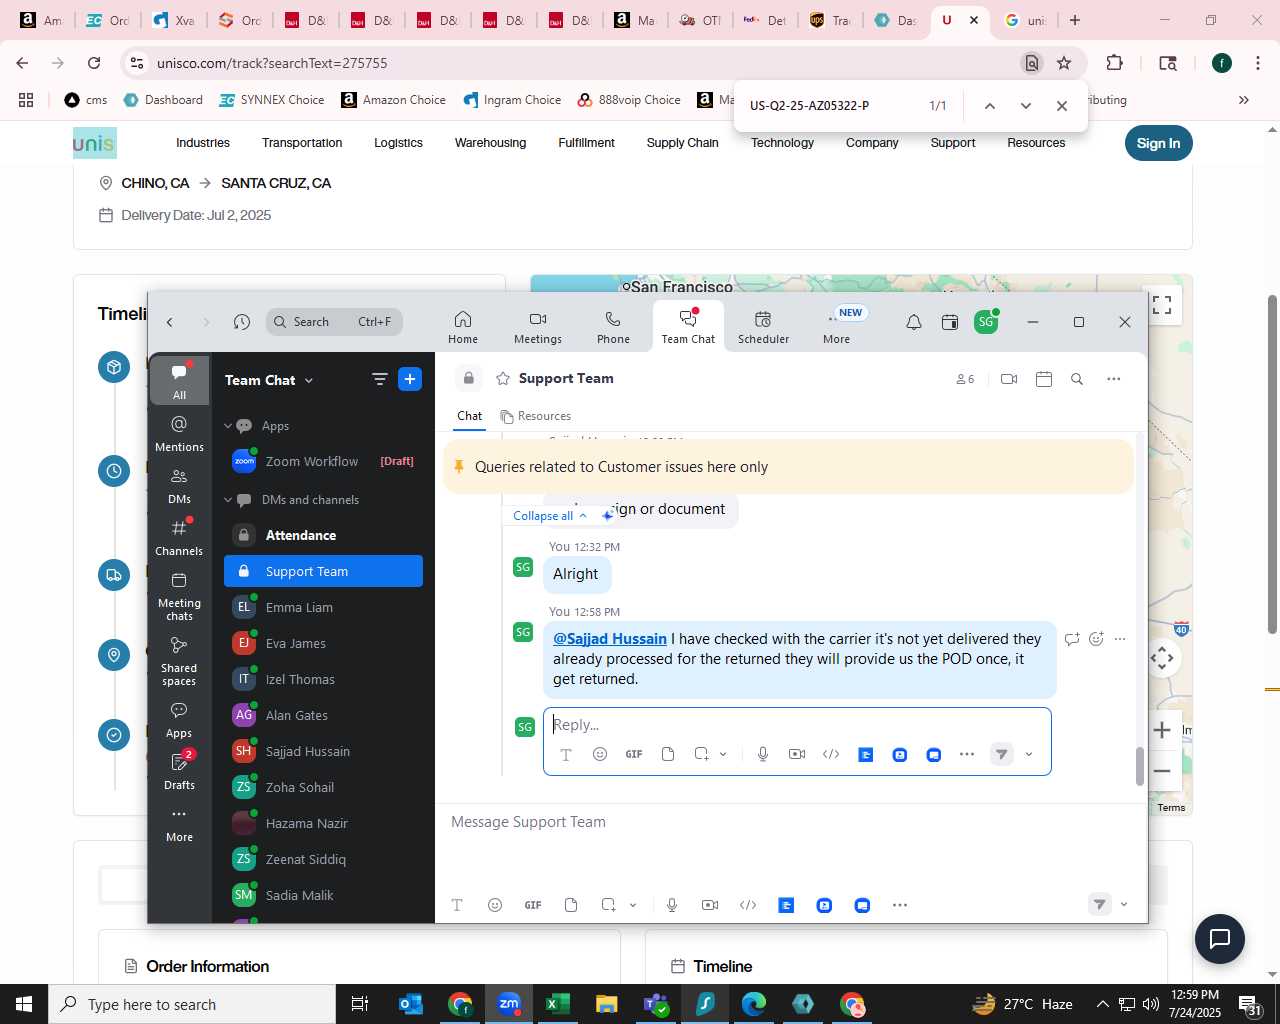Open File Explorer from taskbar

click(x=606, y=1004)
